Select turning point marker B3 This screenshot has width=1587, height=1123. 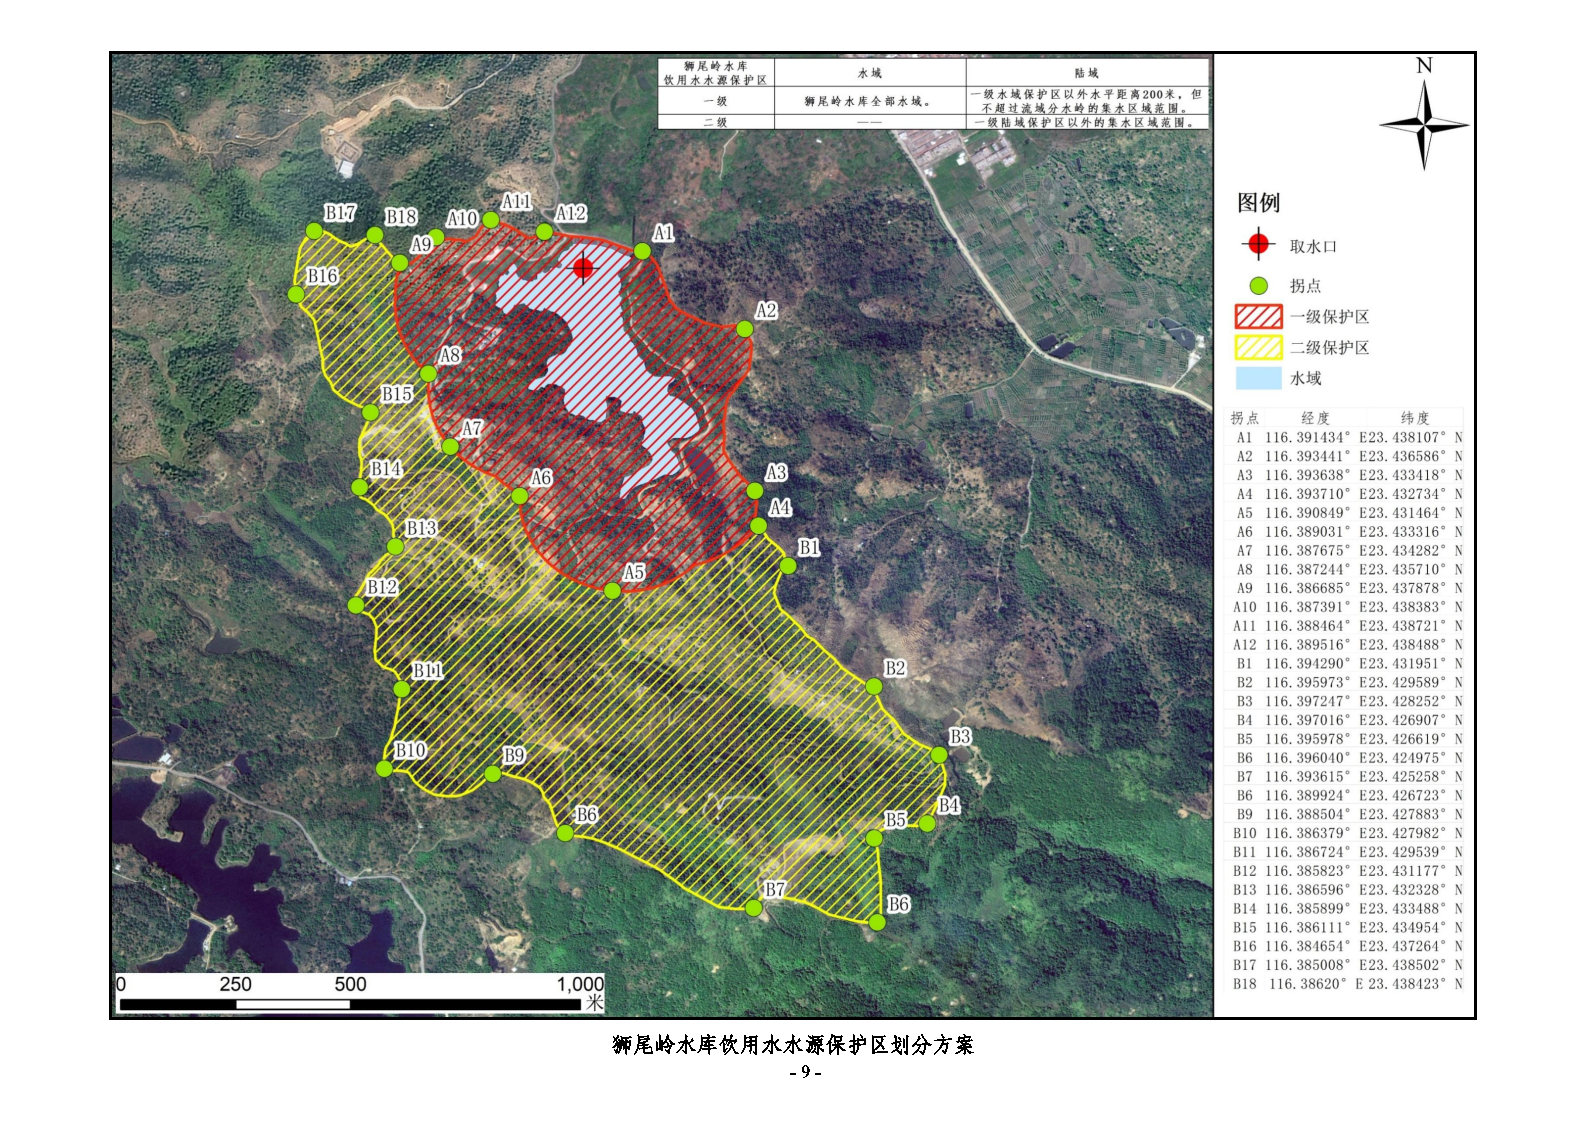938,755
